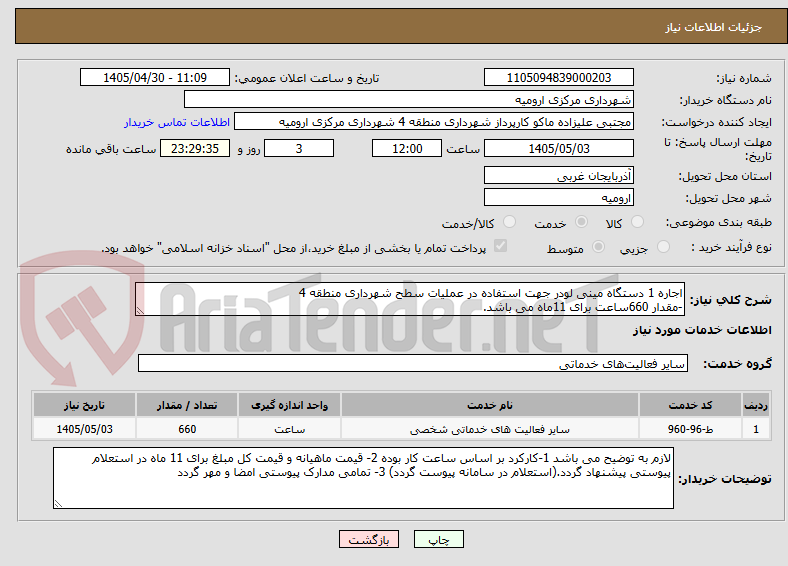Click the شرح کلی نیاز description textarea

click(x=410, y=299)
